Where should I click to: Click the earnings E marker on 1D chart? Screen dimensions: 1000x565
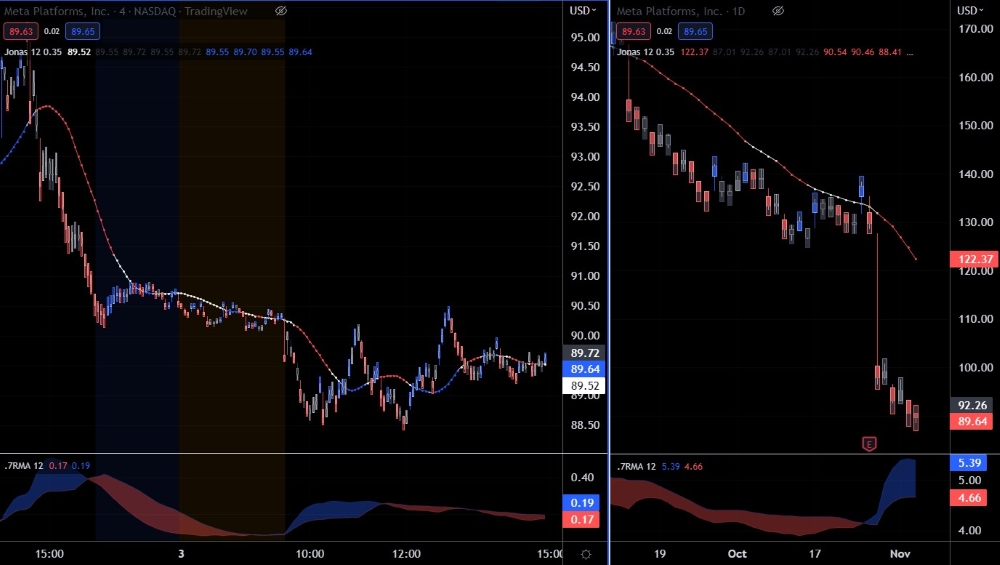[869, 444]
